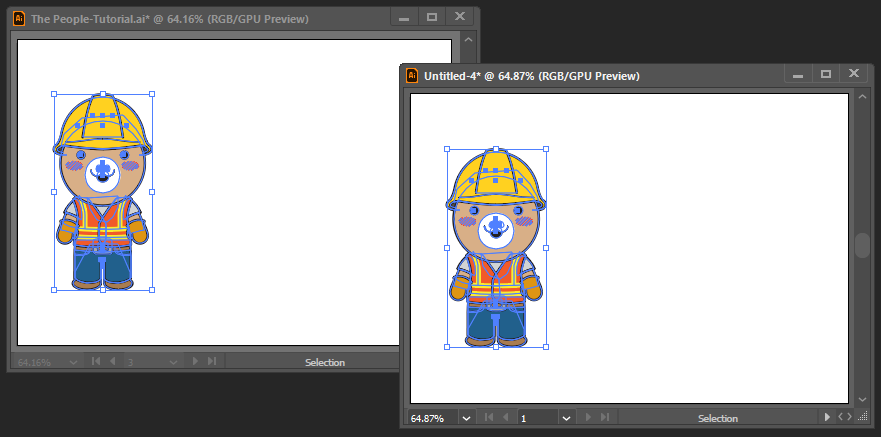The width and height of the screenshot is (881, 437).
Task: Go to next artboard in Untitled-4 window
Action: (587, 417)
